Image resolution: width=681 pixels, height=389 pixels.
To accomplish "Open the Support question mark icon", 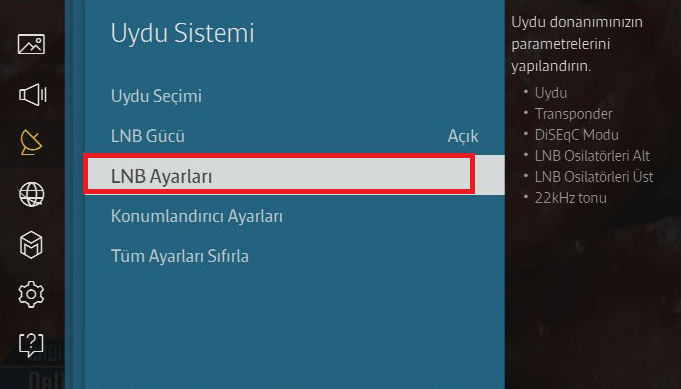I will 31,345.
